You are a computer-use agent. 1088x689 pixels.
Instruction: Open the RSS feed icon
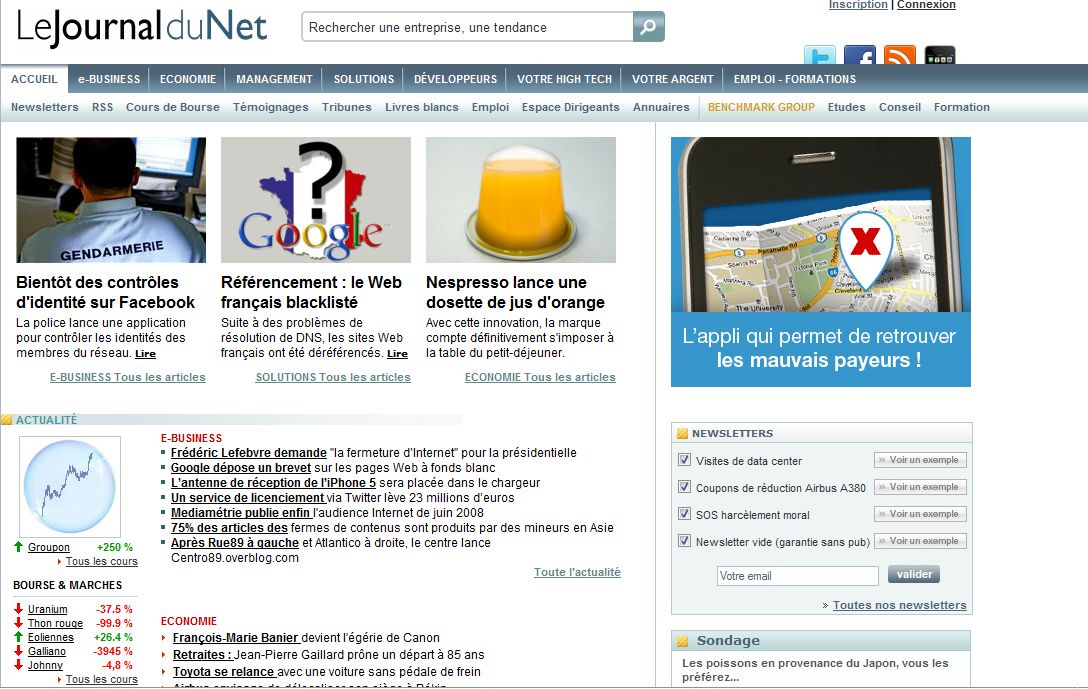[x=899, y=55]
